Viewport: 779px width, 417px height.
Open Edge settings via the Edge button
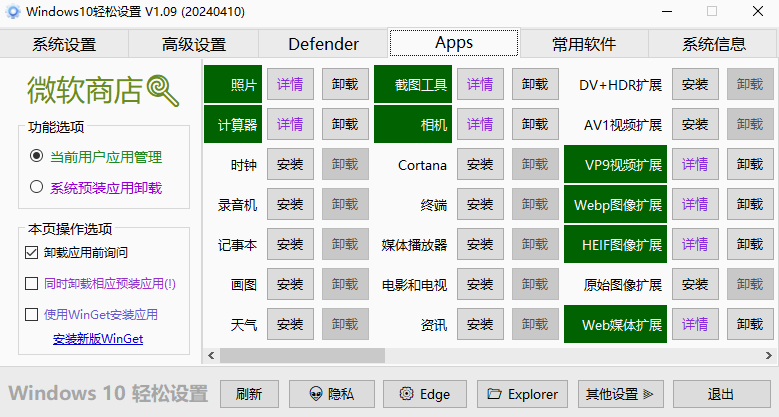pyautogui.click(x=425, y=394)
